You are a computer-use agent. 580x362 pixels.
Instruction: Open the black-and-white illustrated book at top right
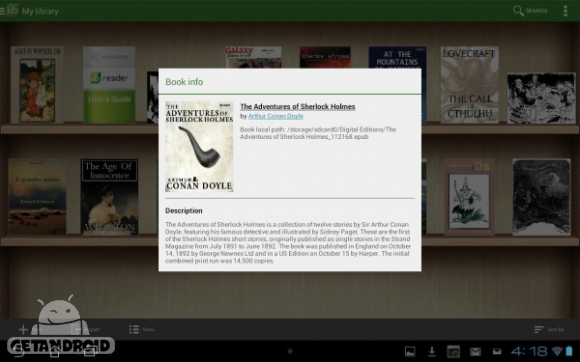pyautogui.click(x=541, y=98)
